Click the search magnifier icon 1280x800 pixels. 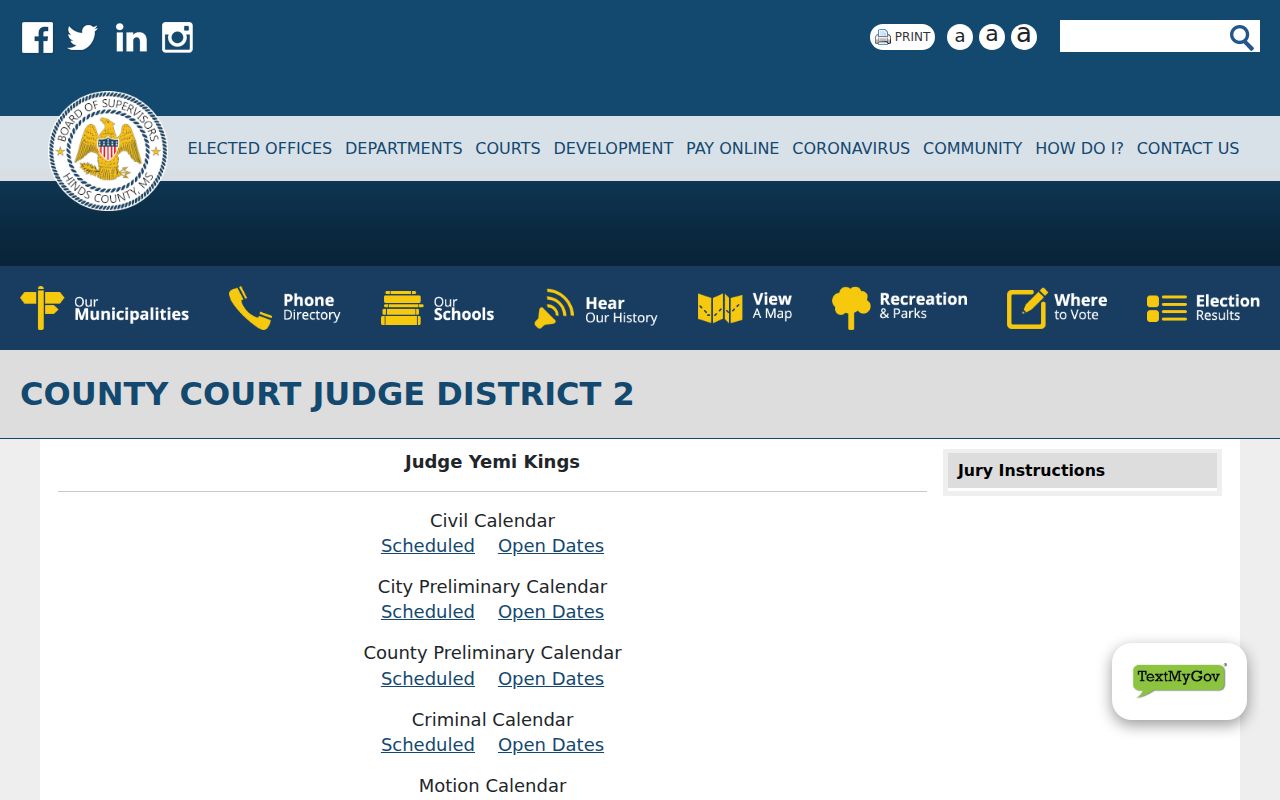point(1241,37)
